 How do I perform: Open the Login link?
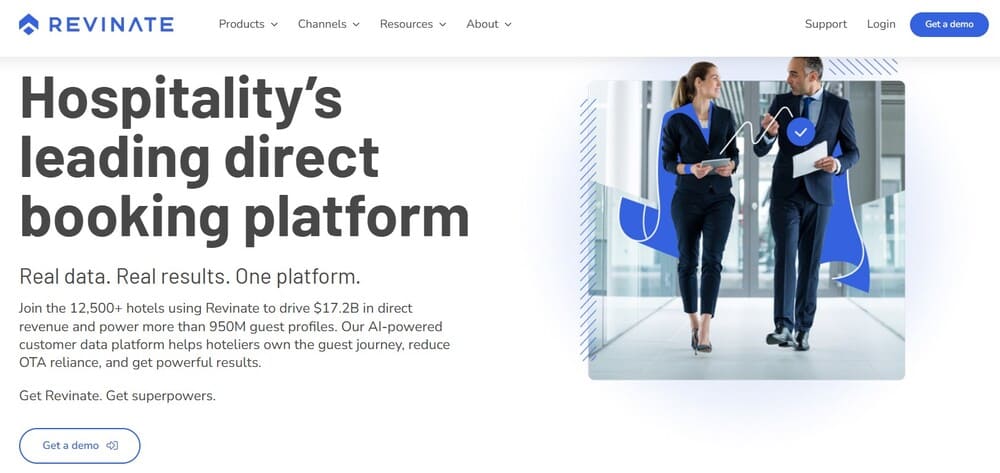tap(881, 24)
